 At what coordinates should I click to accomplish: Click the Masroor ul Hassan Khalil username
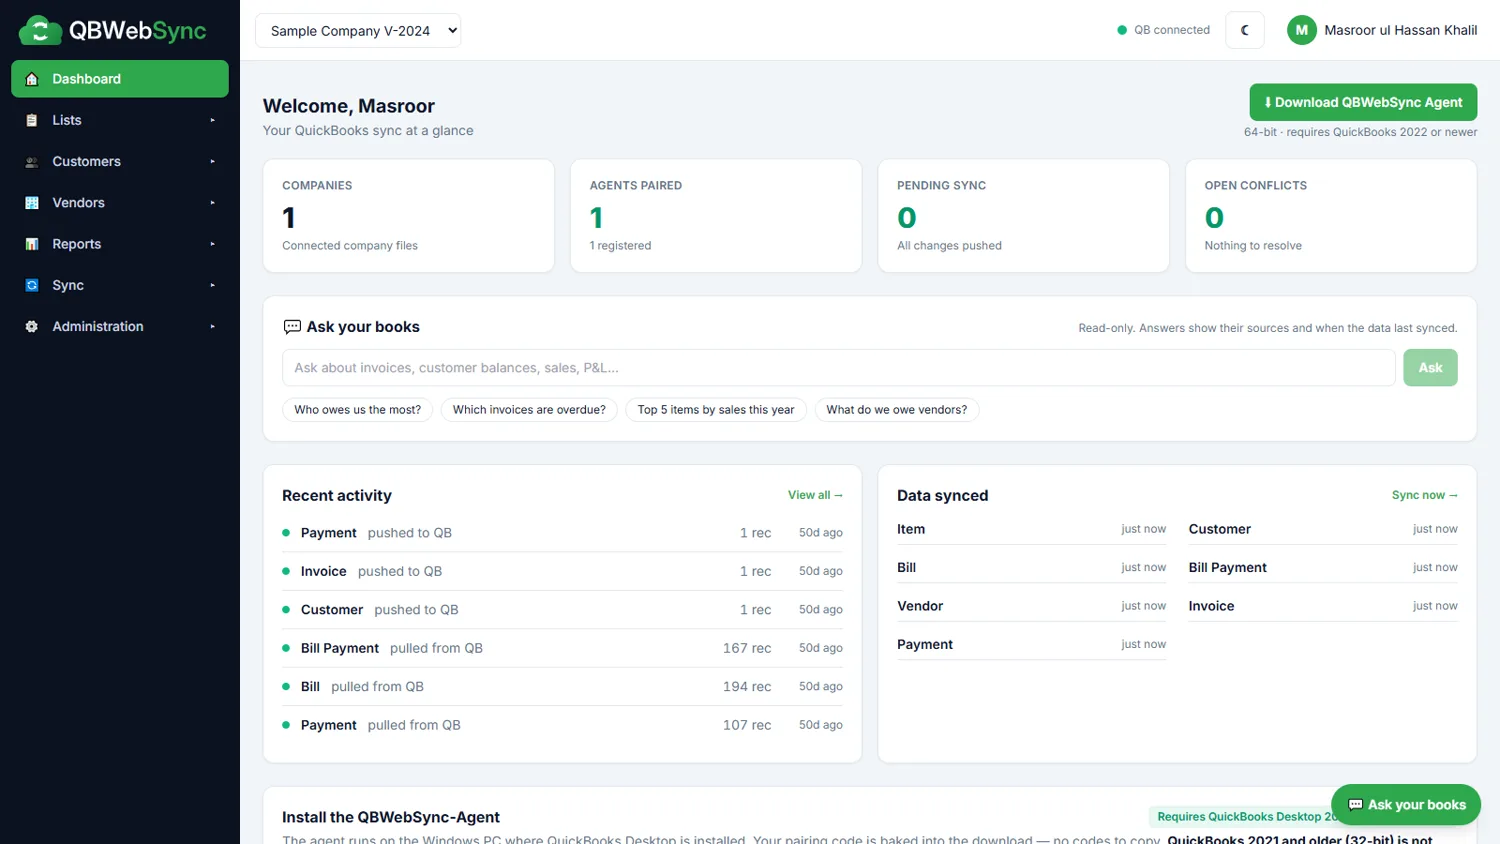(1400, 30)
